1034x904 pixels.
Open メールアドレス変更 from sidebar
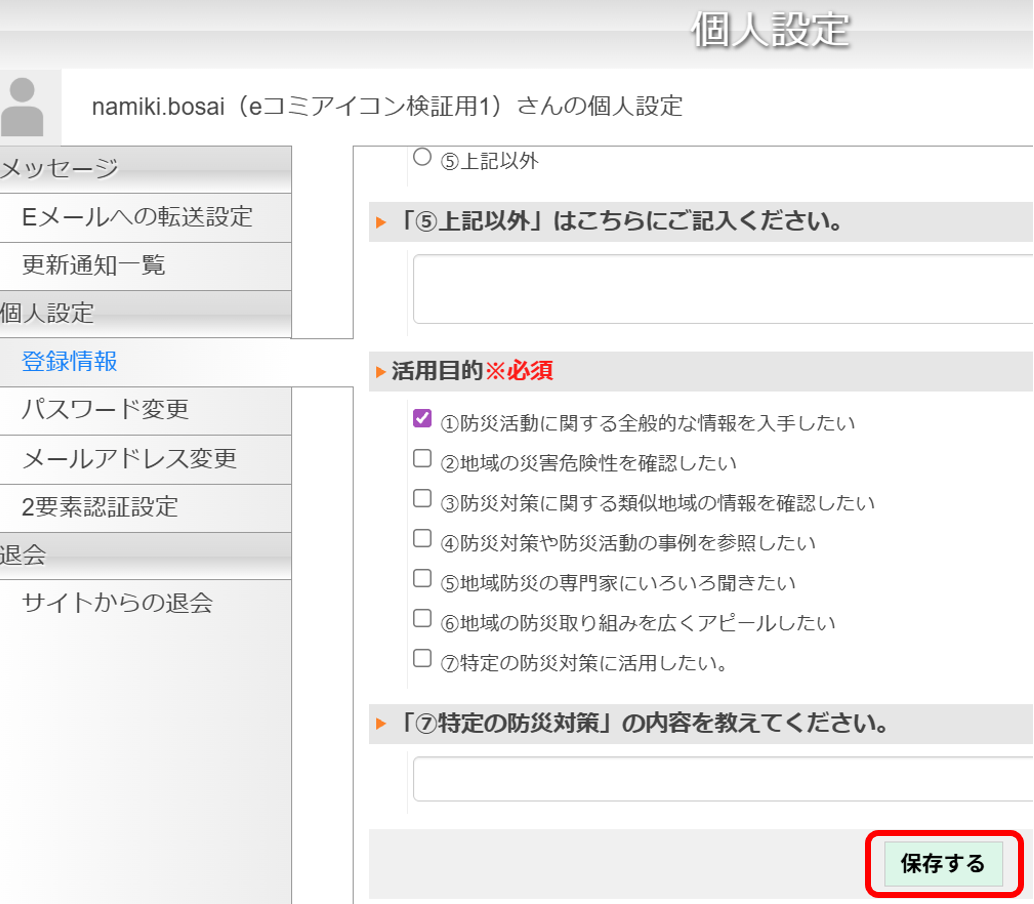click(129, 458)
